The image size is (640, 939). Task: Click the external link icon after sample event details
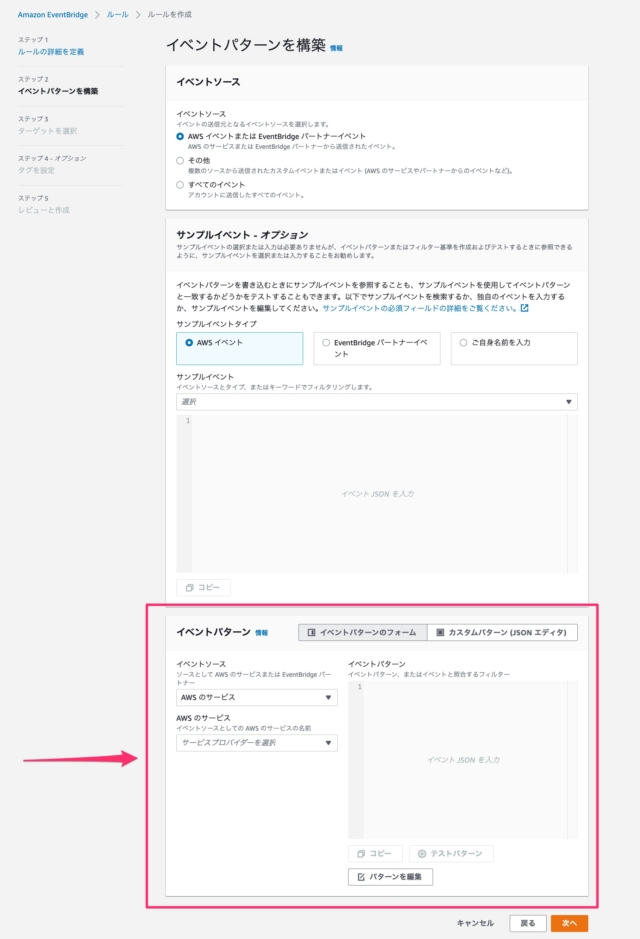coord(524,308)
